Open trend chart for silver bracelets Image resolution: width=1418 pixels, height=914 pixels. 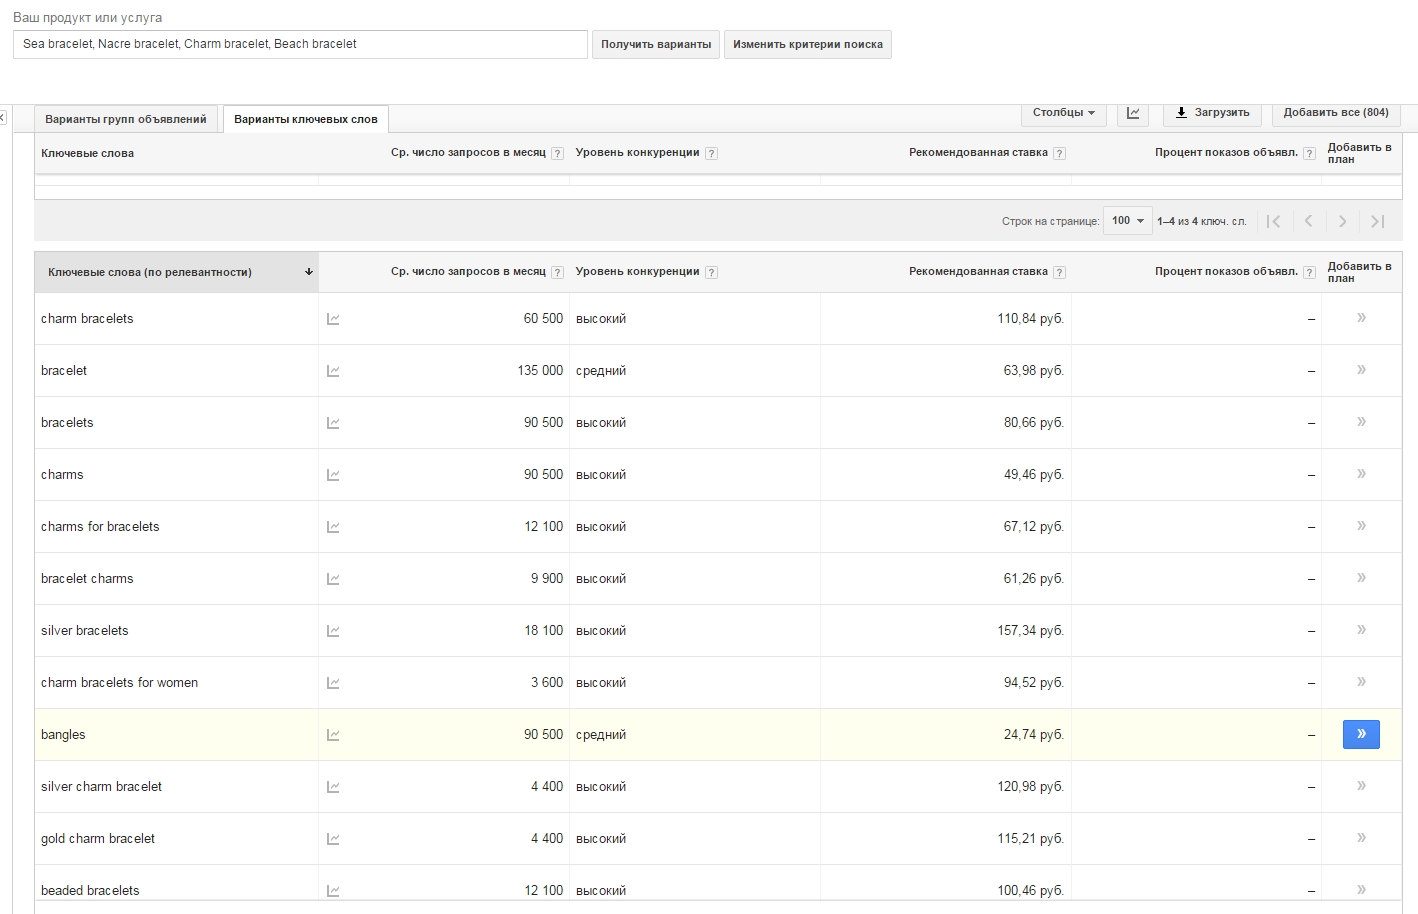coord(333,631)
